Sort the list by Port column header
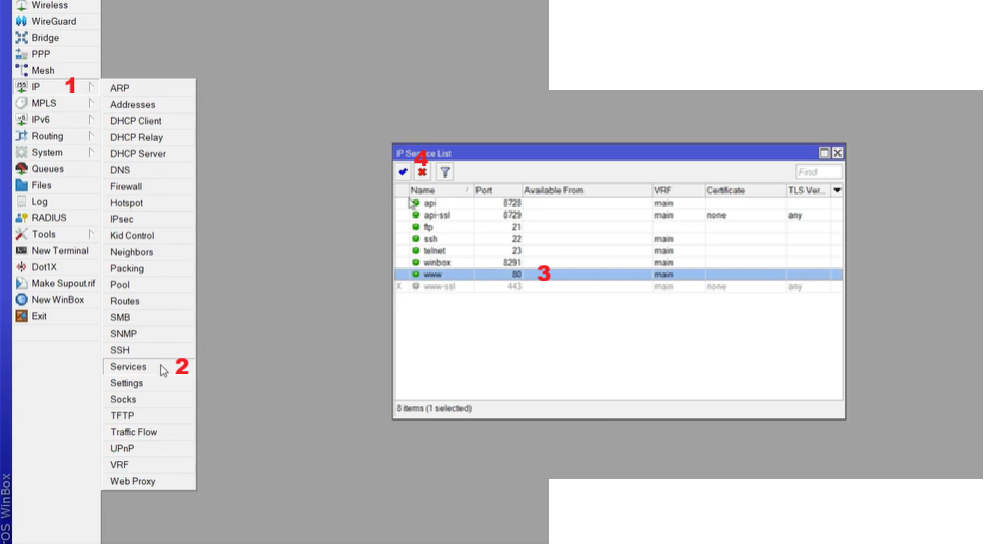 tap(496, 190)
